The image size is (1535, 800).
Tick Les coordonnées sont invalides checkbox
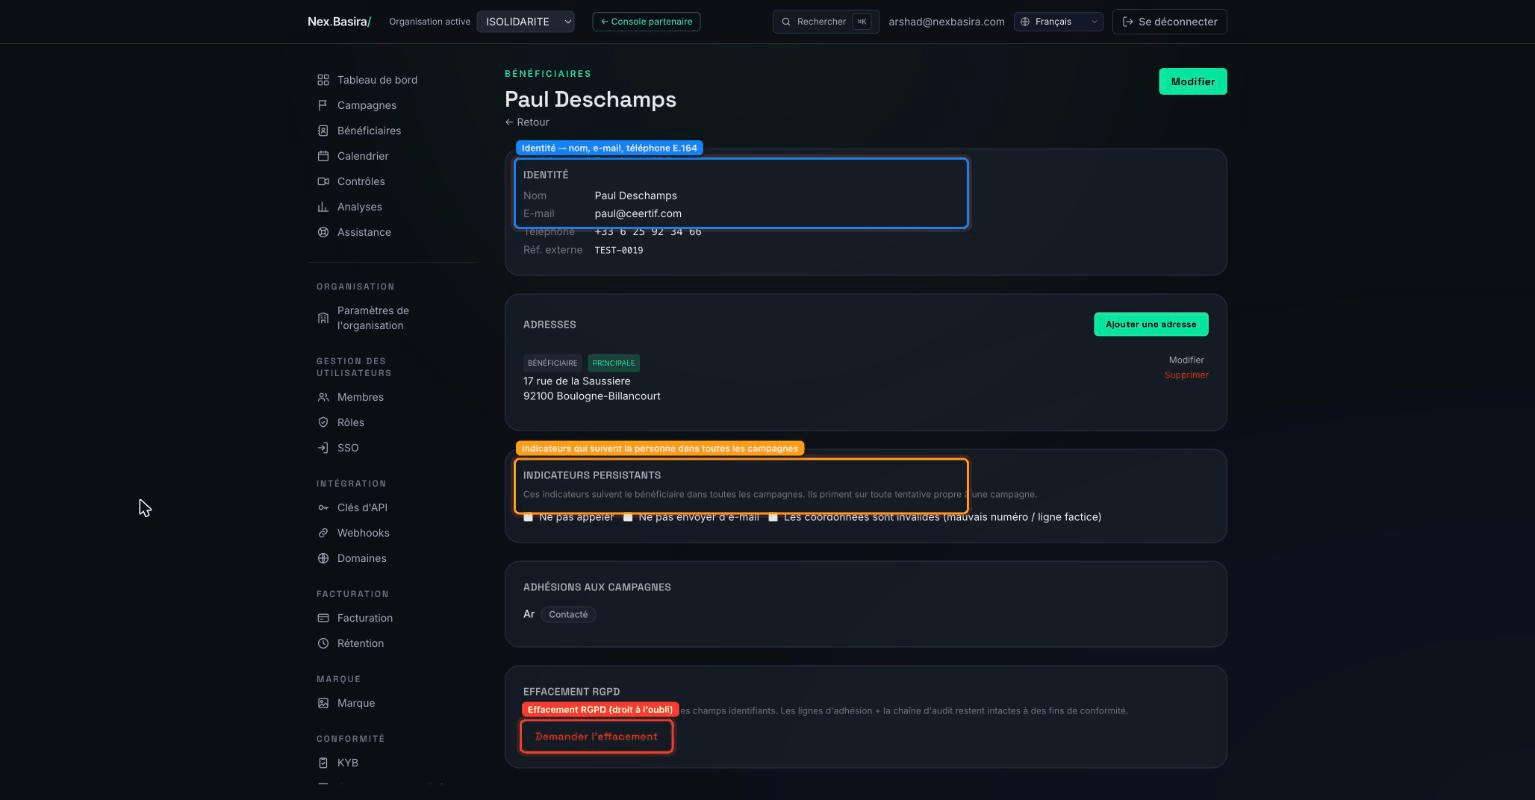point(773,517)
